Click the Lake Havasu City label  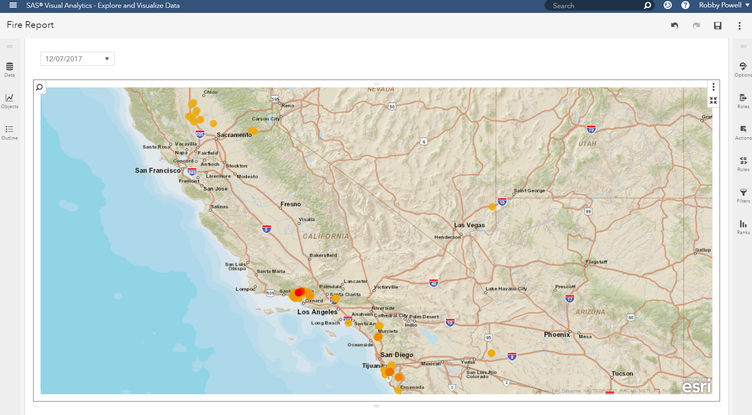coord(506,289)
